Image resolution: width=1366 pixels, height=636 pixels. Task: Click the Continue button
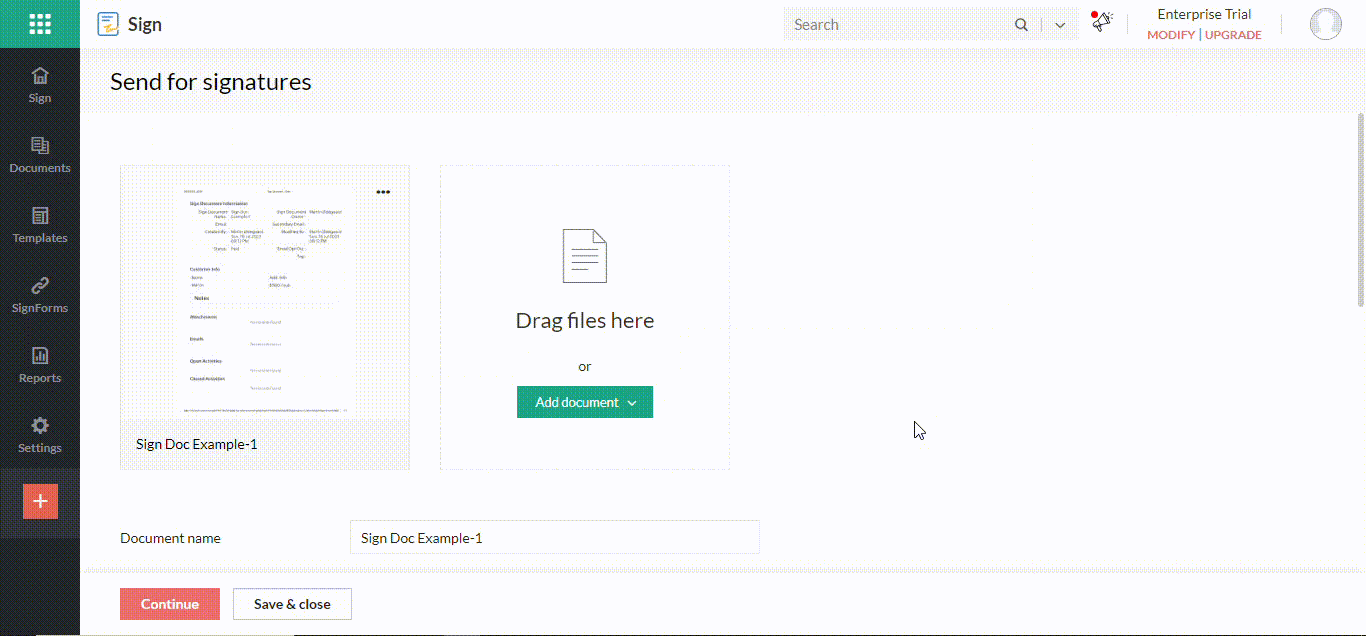(169, 604)
